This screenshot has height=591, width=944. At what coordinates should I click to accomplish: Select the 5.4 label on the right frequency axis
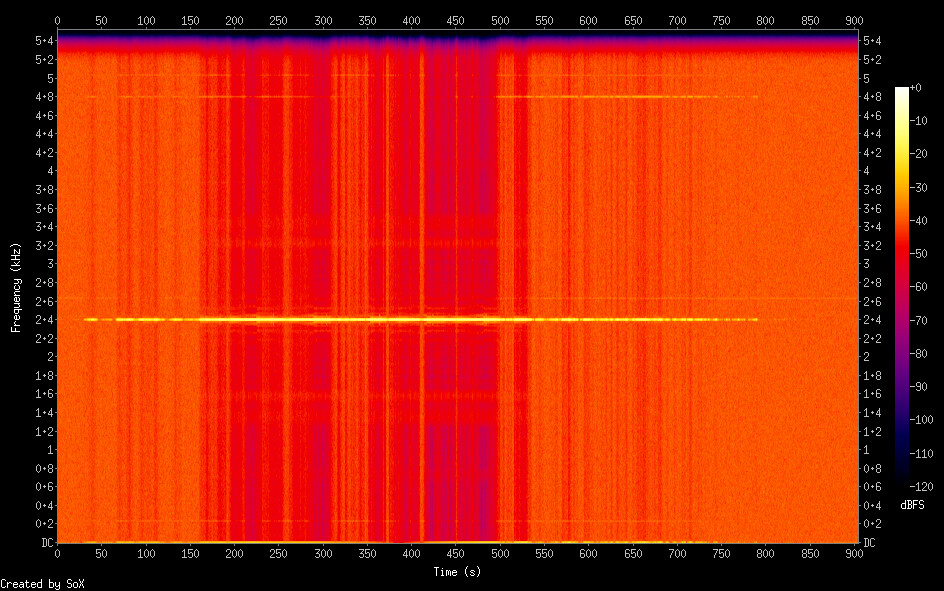[872, 40]
